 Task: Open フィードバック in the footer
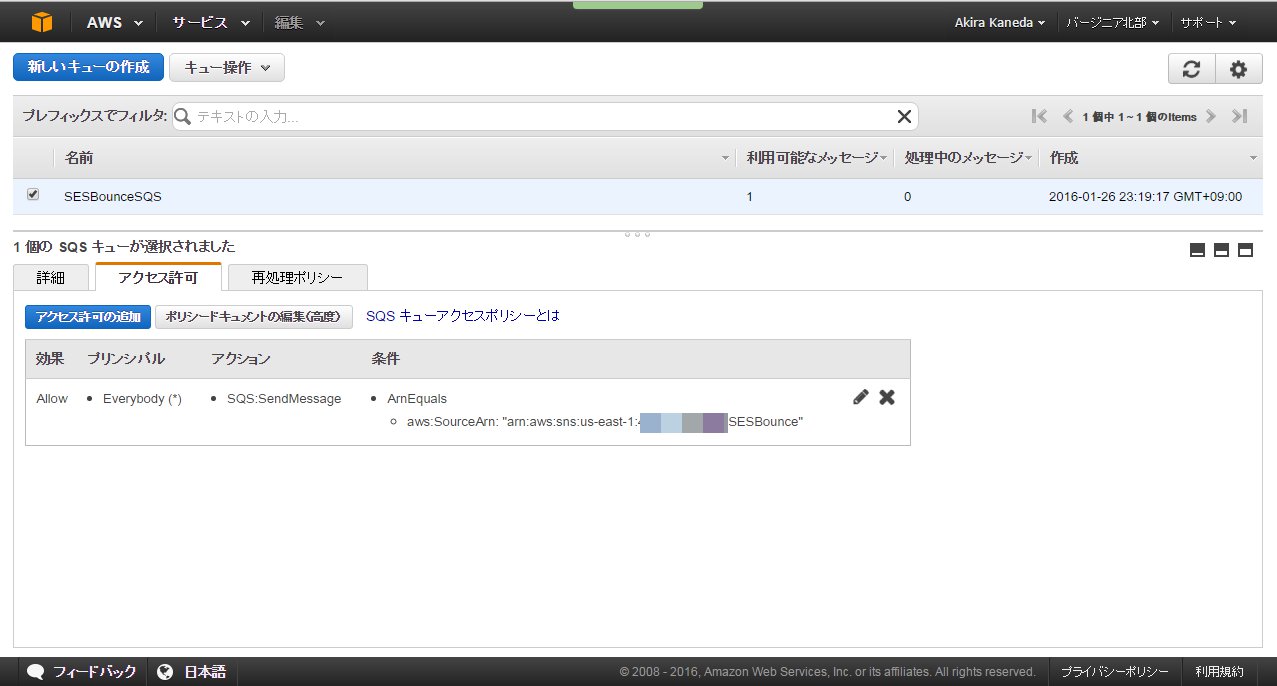pos(81,672)
